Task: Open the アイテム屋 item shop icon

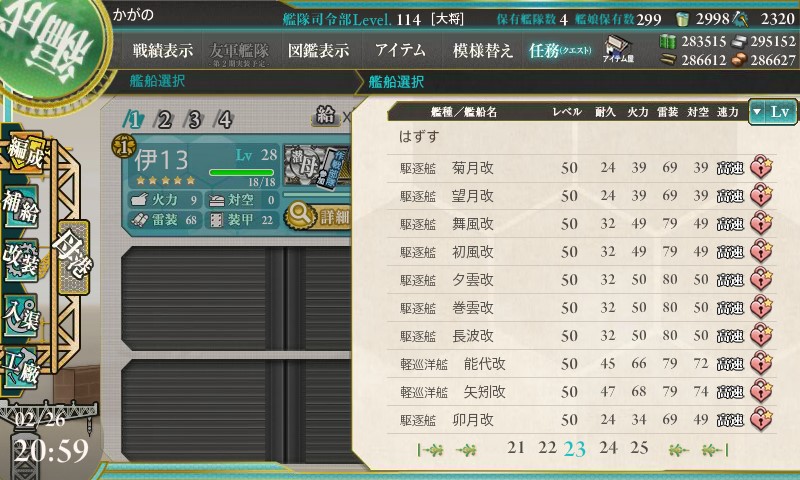Action: [617, 49]
